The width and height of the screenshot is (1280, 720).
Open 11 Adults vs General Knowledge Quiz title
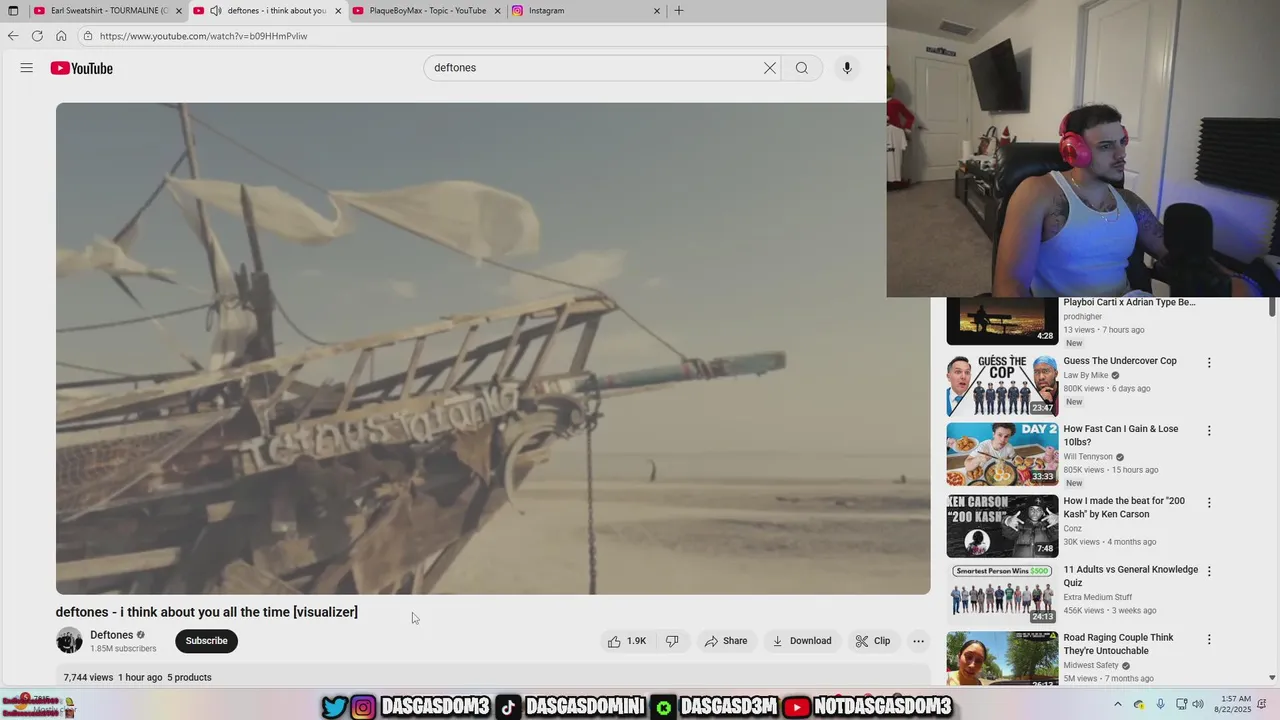[1130, 576]
